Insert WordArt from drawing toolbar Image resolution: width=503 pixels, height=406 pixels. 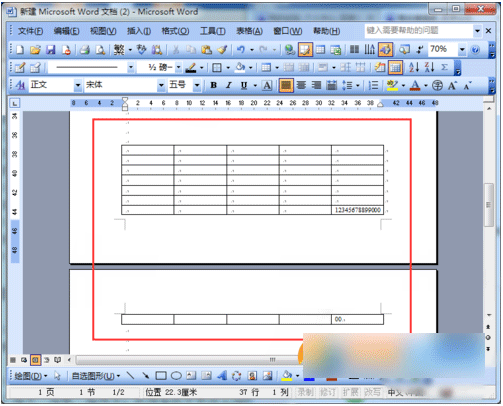tap(222, 376)
